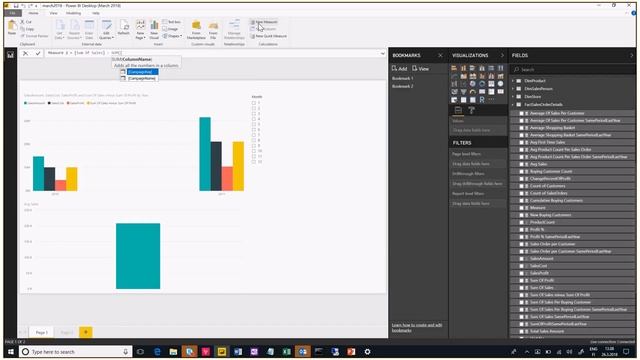Expand the formula bar with chevron
The height and width of the screenshot is (360, 640).
click(x=382, y=53)
